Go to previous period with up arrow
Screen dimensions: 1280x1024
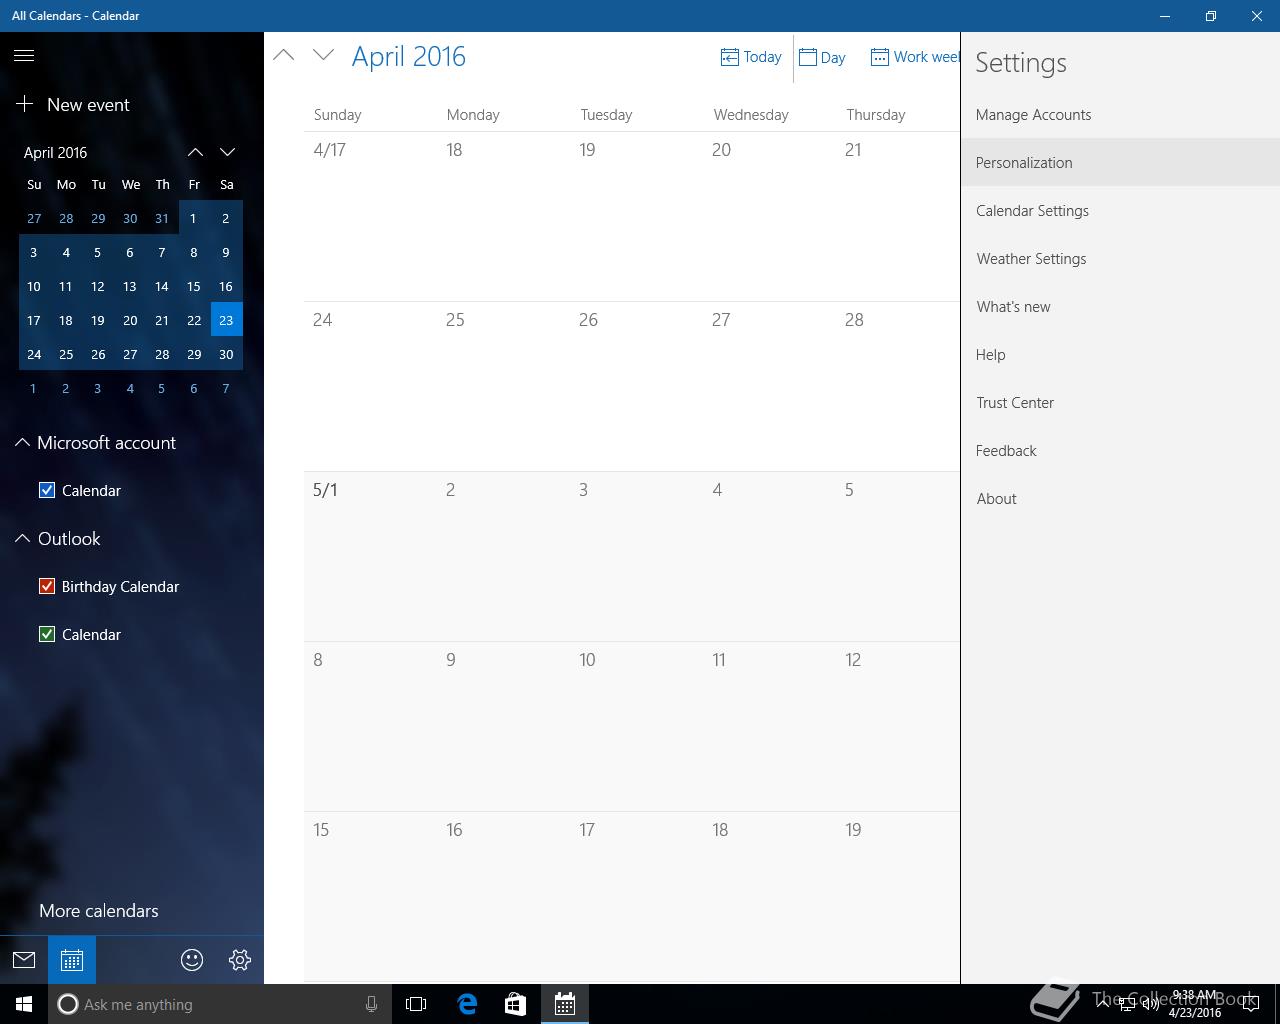pyautogui.click(x=284, y=55)
